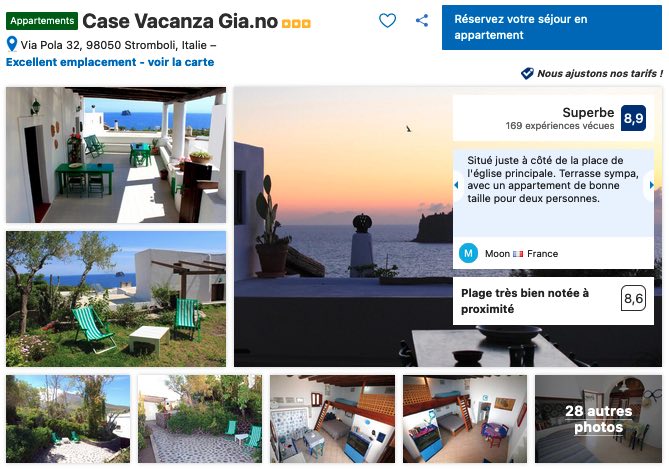The width and height of the screenshot is (669, 469).
Task: Show previous review with left arrow
Action: pos(457,185)
